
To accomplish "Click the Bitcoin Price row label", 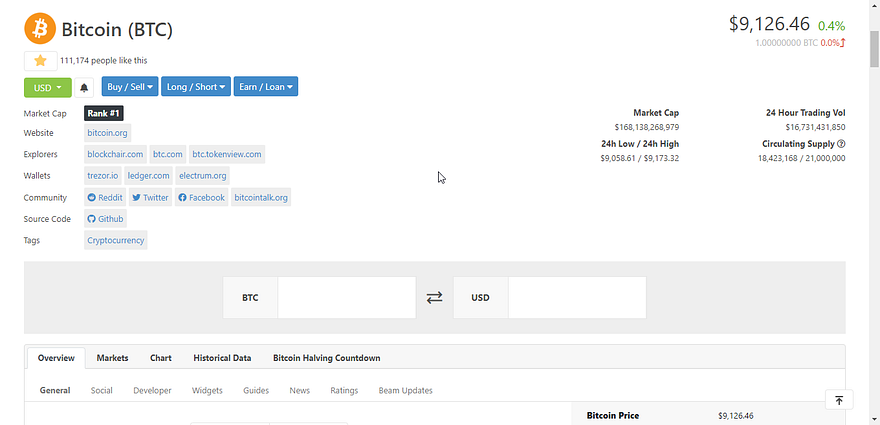I will click(x=613, y=416).
